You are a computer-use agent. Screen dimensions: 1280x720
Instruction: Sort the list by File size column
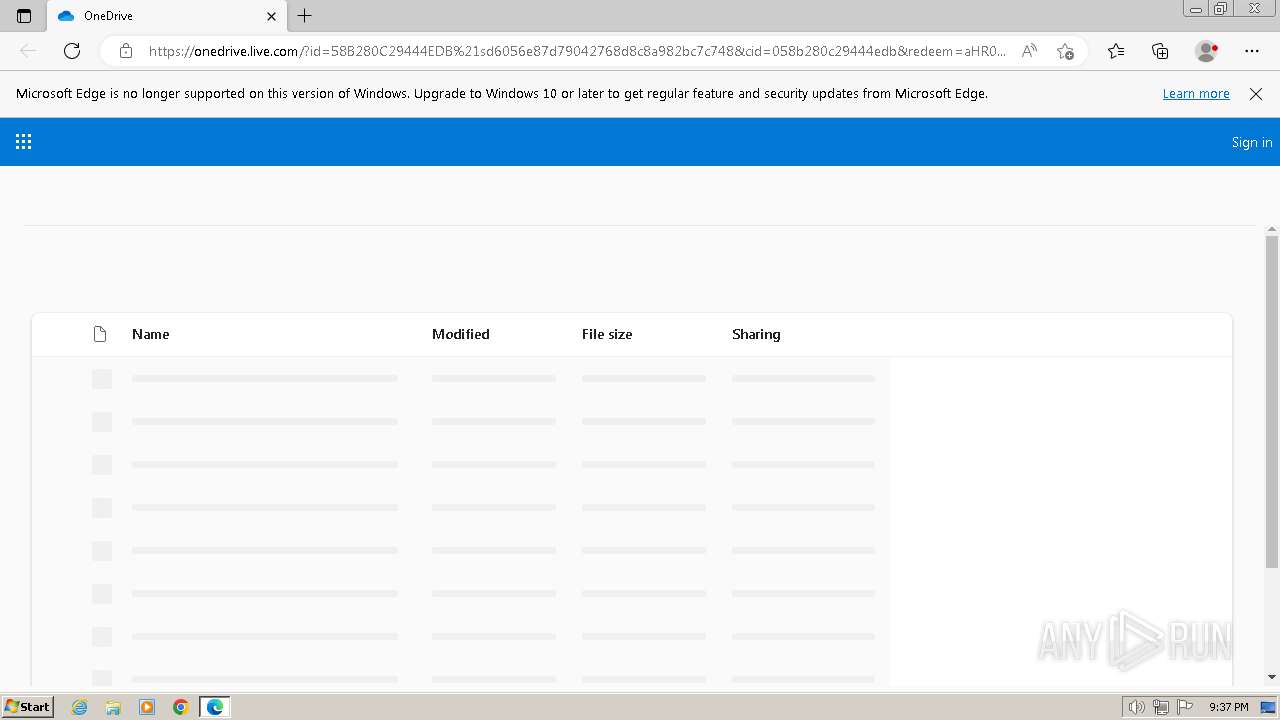pos(607,334)
